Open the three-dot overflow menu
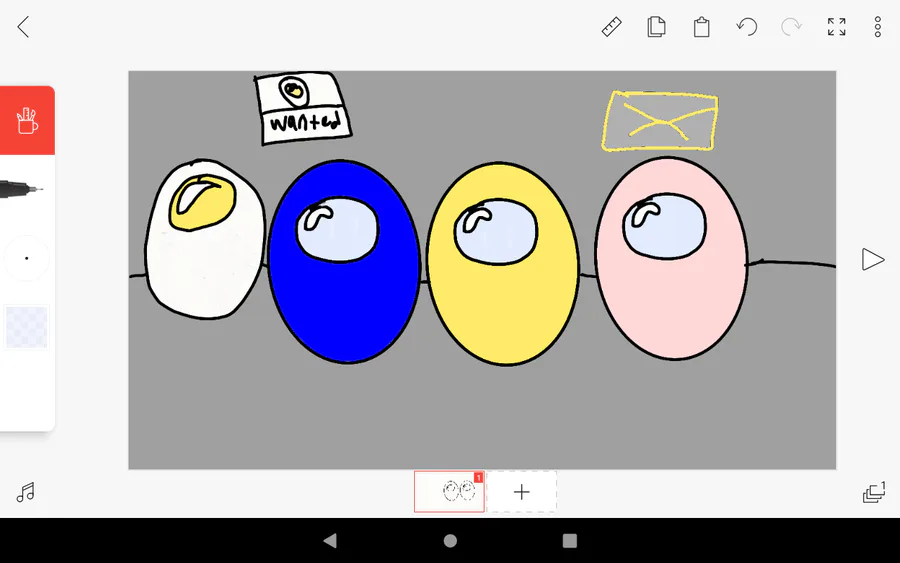900x563 pixels. (878, 27)
